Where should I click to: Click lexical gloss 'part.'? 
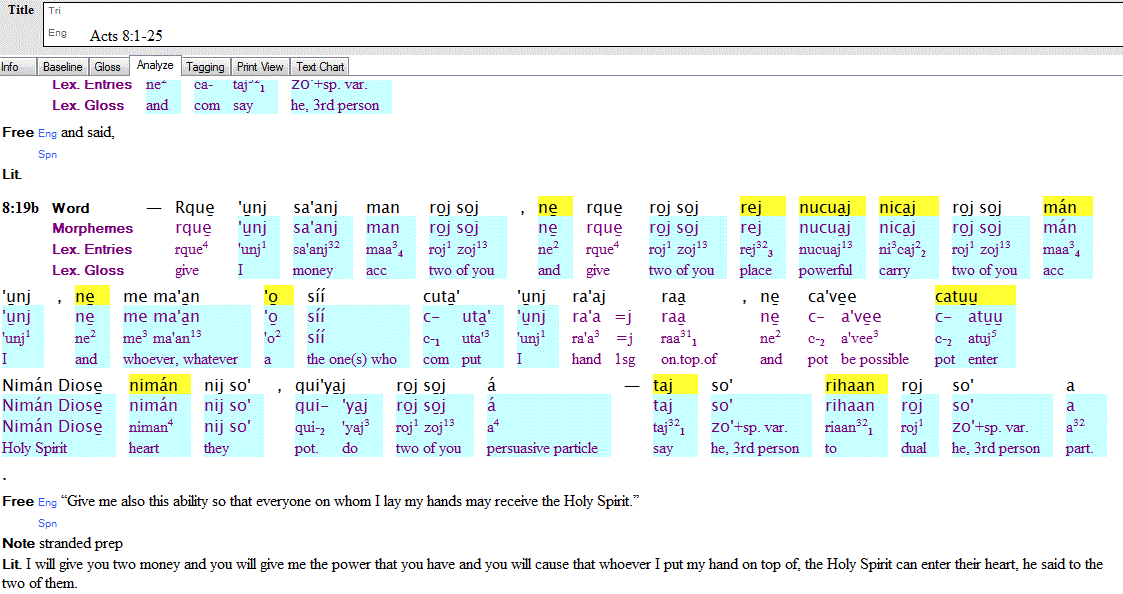coord(1079,449)
